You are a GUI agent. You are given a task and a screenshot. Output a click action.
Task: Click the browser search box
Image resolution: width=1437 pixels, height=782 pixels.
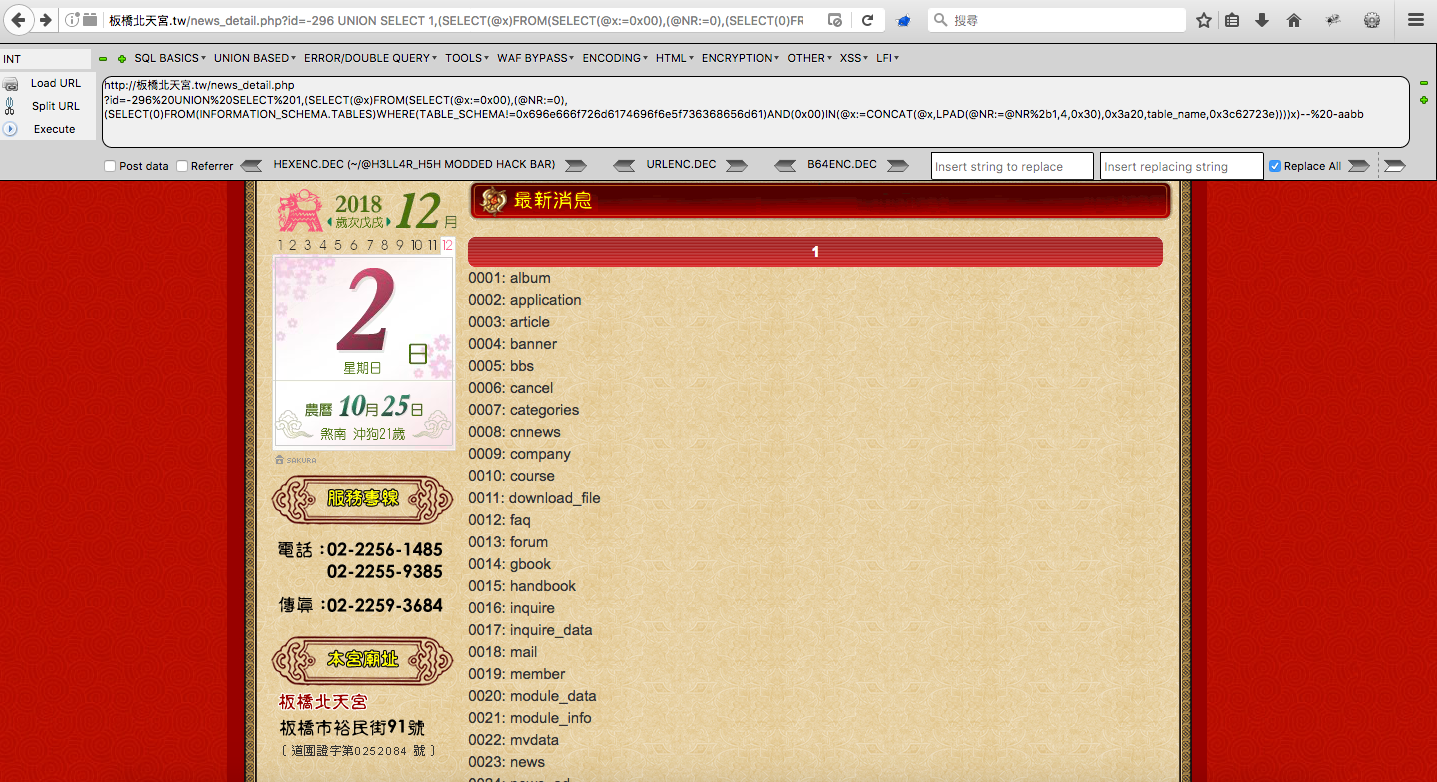pos(1057,20)
